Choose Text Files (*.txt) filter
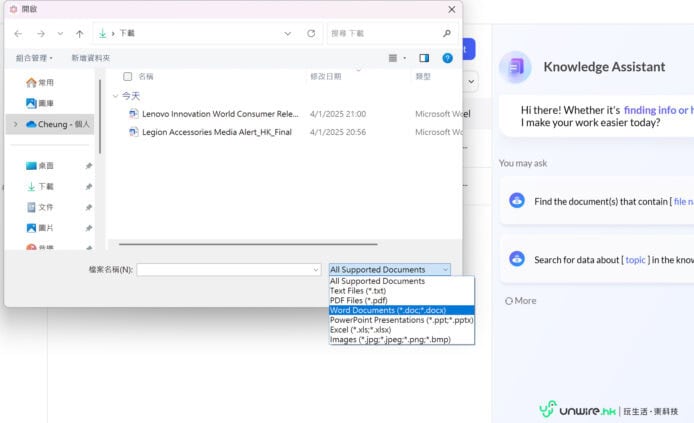 click(x=402, y=291)
